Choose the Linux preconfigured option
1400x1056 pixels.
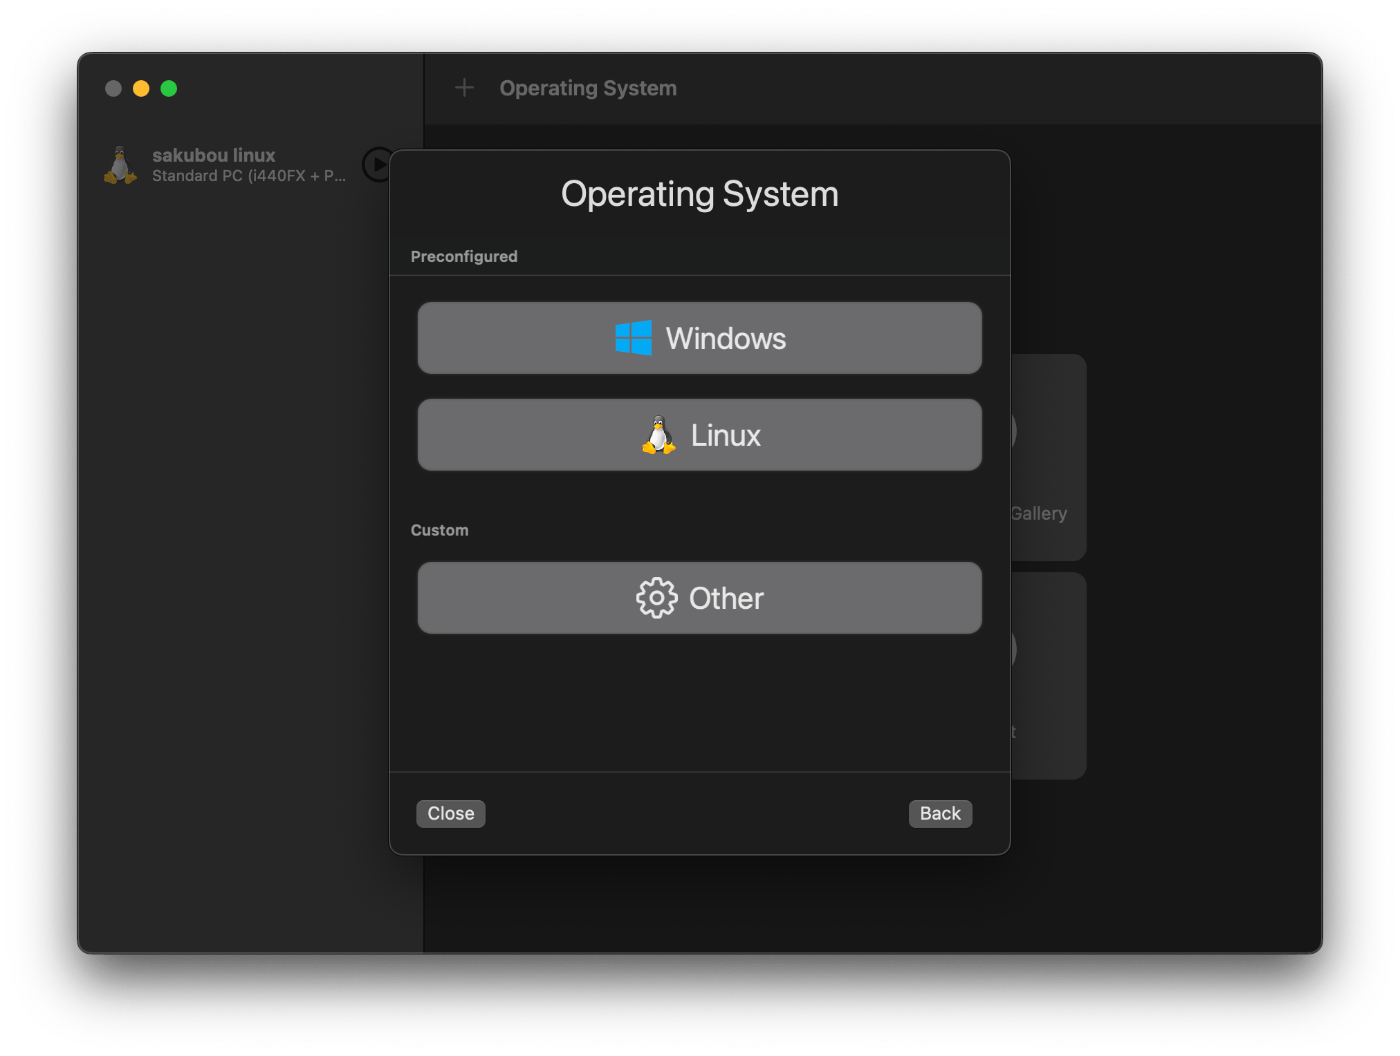tap(699, 435)
